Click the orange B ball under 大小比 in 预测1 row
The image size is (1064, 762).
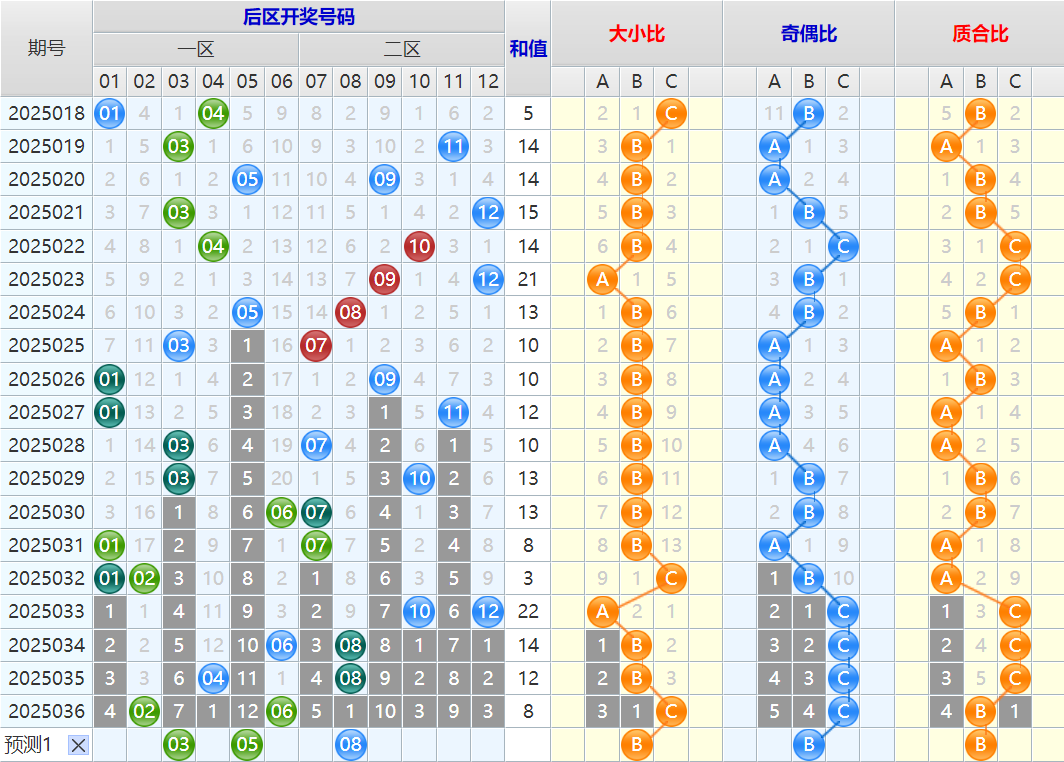pyautogui.click(x=636, y=744)
